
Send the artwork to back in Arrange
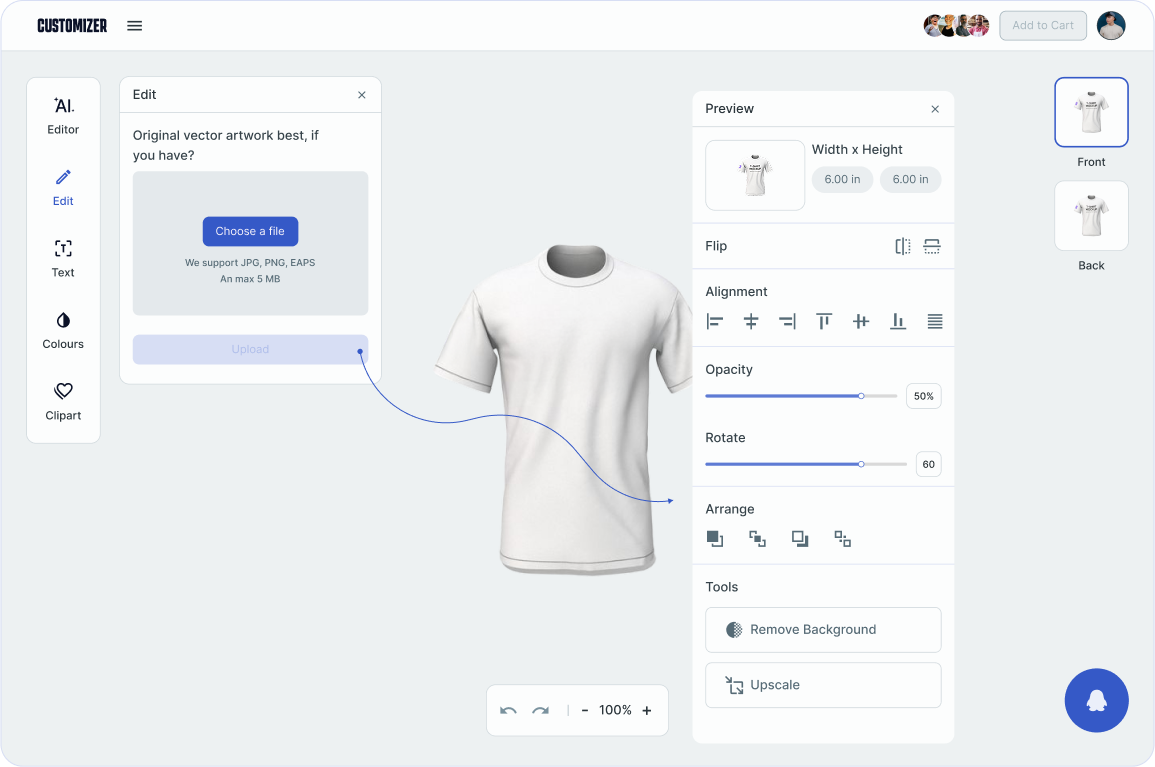[x=842, y=538]
